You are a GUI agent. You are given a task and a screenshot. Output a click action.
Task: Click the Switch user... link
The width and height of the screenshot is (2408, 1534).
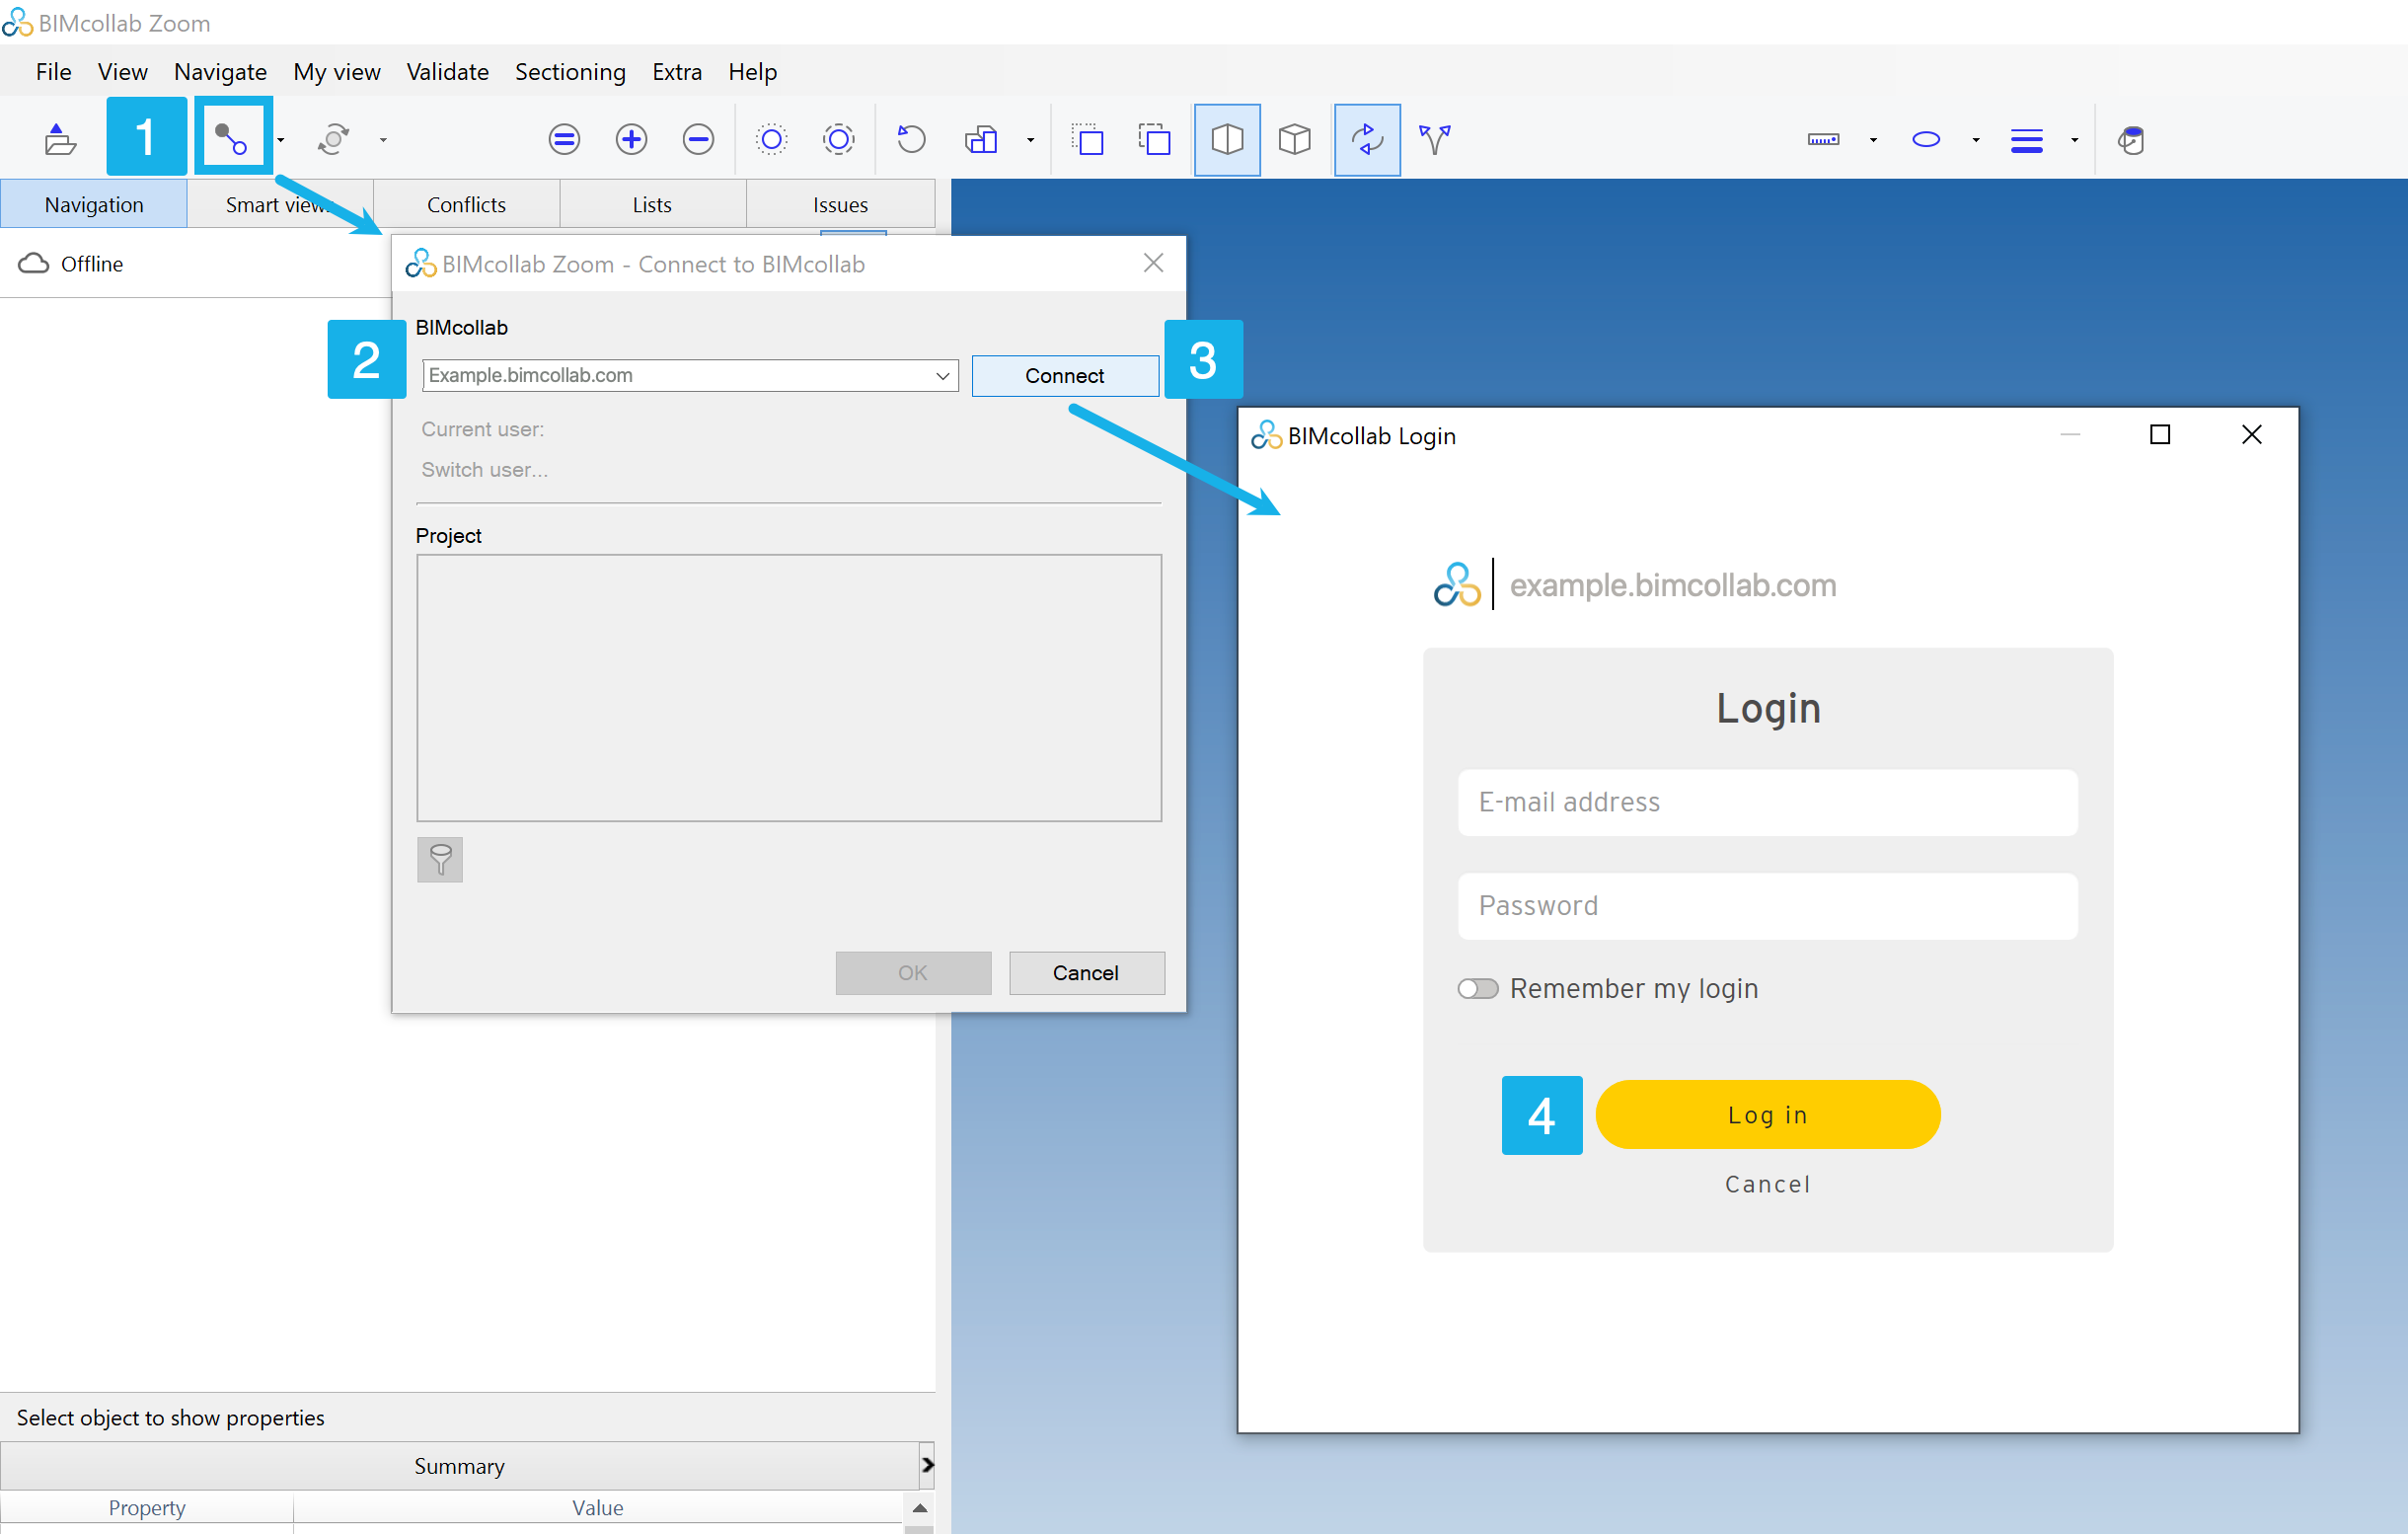tap(484, 469)
